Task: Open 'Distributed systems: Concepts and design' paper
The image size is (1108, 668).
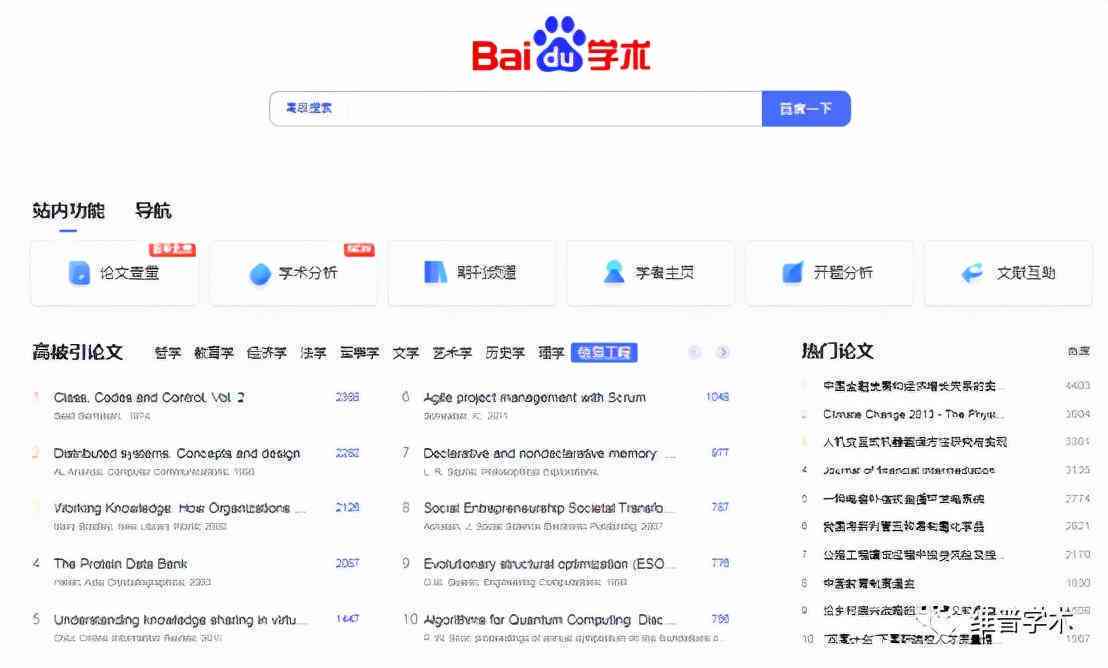Action: pyautogui.click(x=177, y=453)
